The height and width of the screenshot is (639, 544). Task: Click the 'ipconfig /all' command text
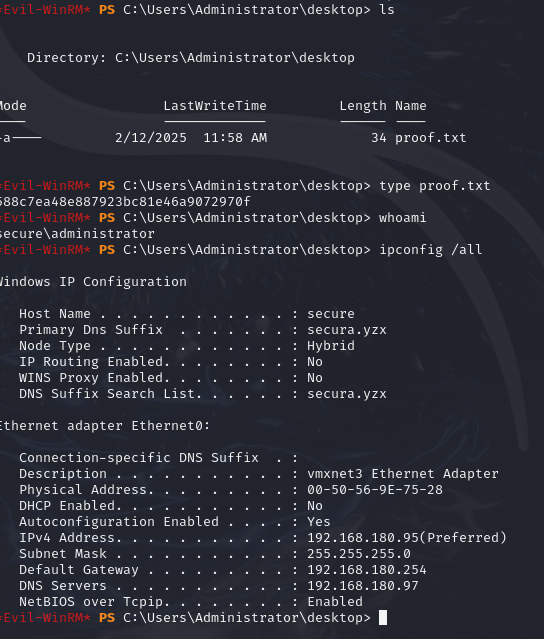pyautogui.click(x=431, y=249)
